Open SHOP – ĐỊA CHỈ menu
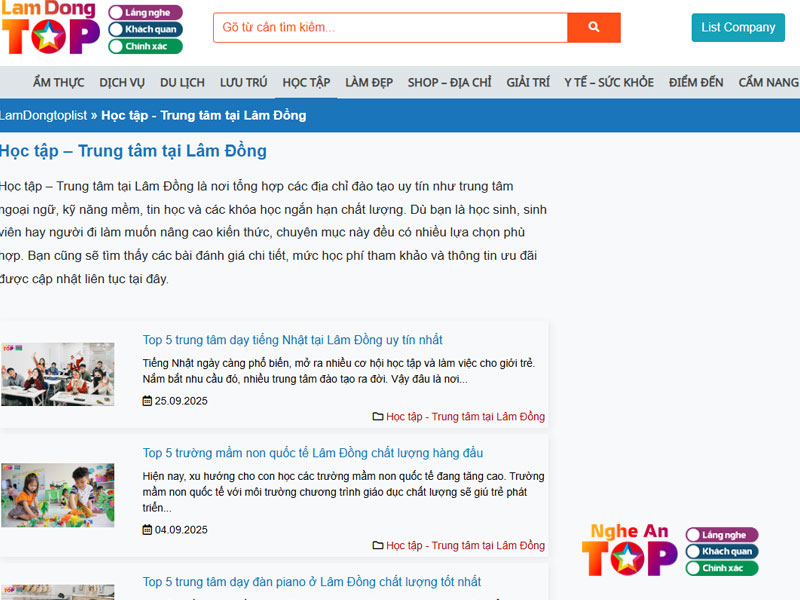 pos(449,82)
